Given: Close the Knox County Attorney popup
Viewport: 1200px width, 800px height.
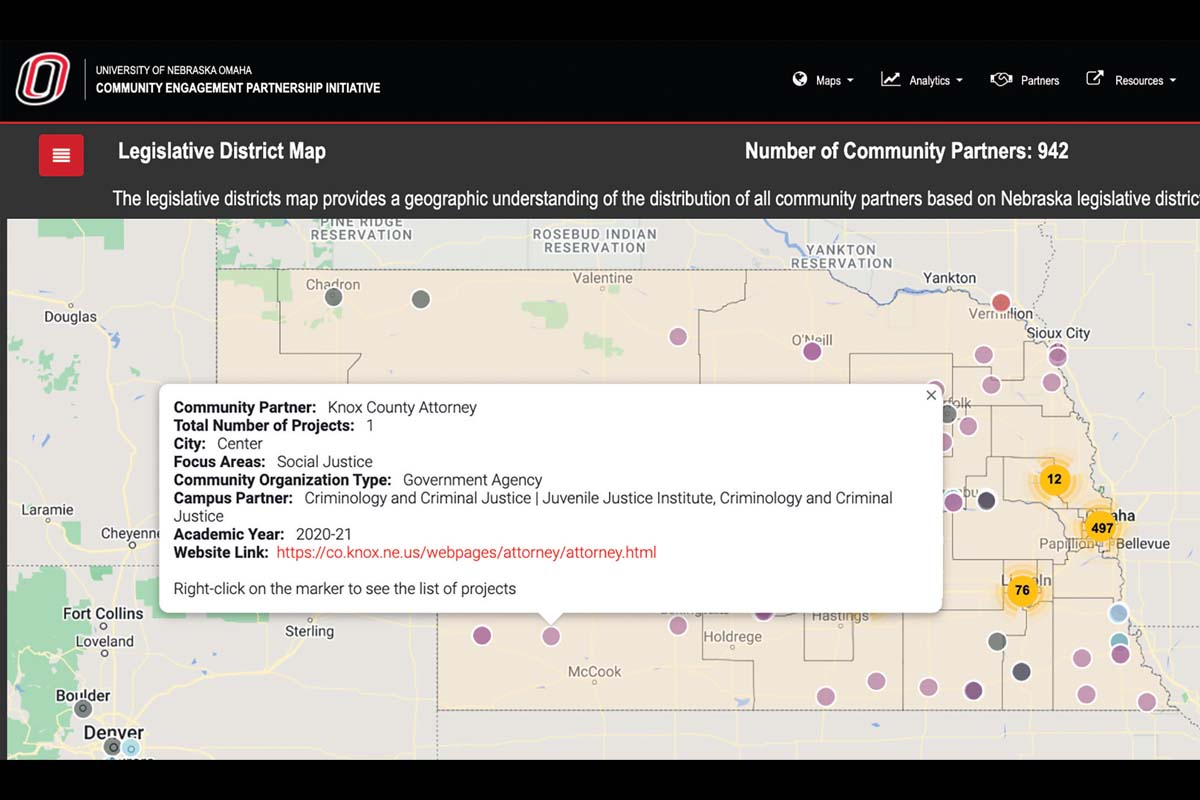Looking at the screenshot, I should coord(931,395).
